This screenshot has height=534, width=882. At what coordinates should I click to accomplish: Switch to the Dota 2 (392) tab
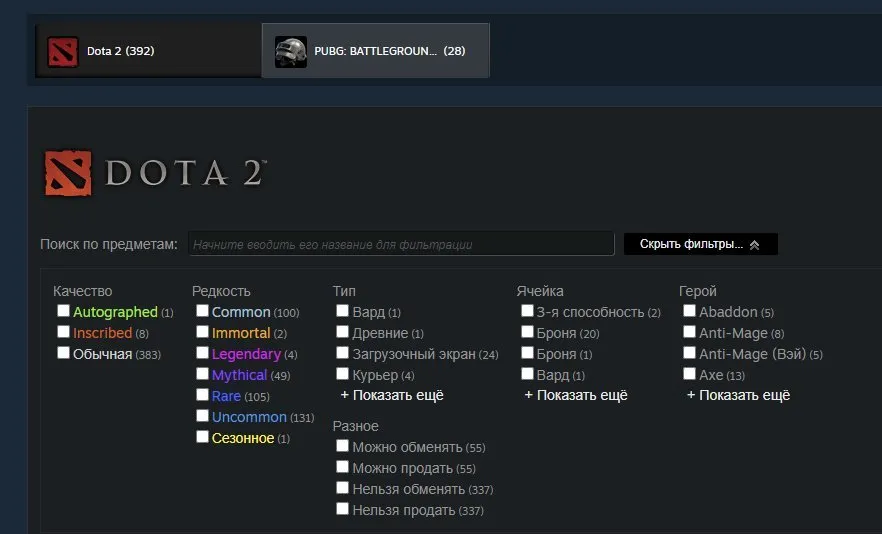click(148, 51)
